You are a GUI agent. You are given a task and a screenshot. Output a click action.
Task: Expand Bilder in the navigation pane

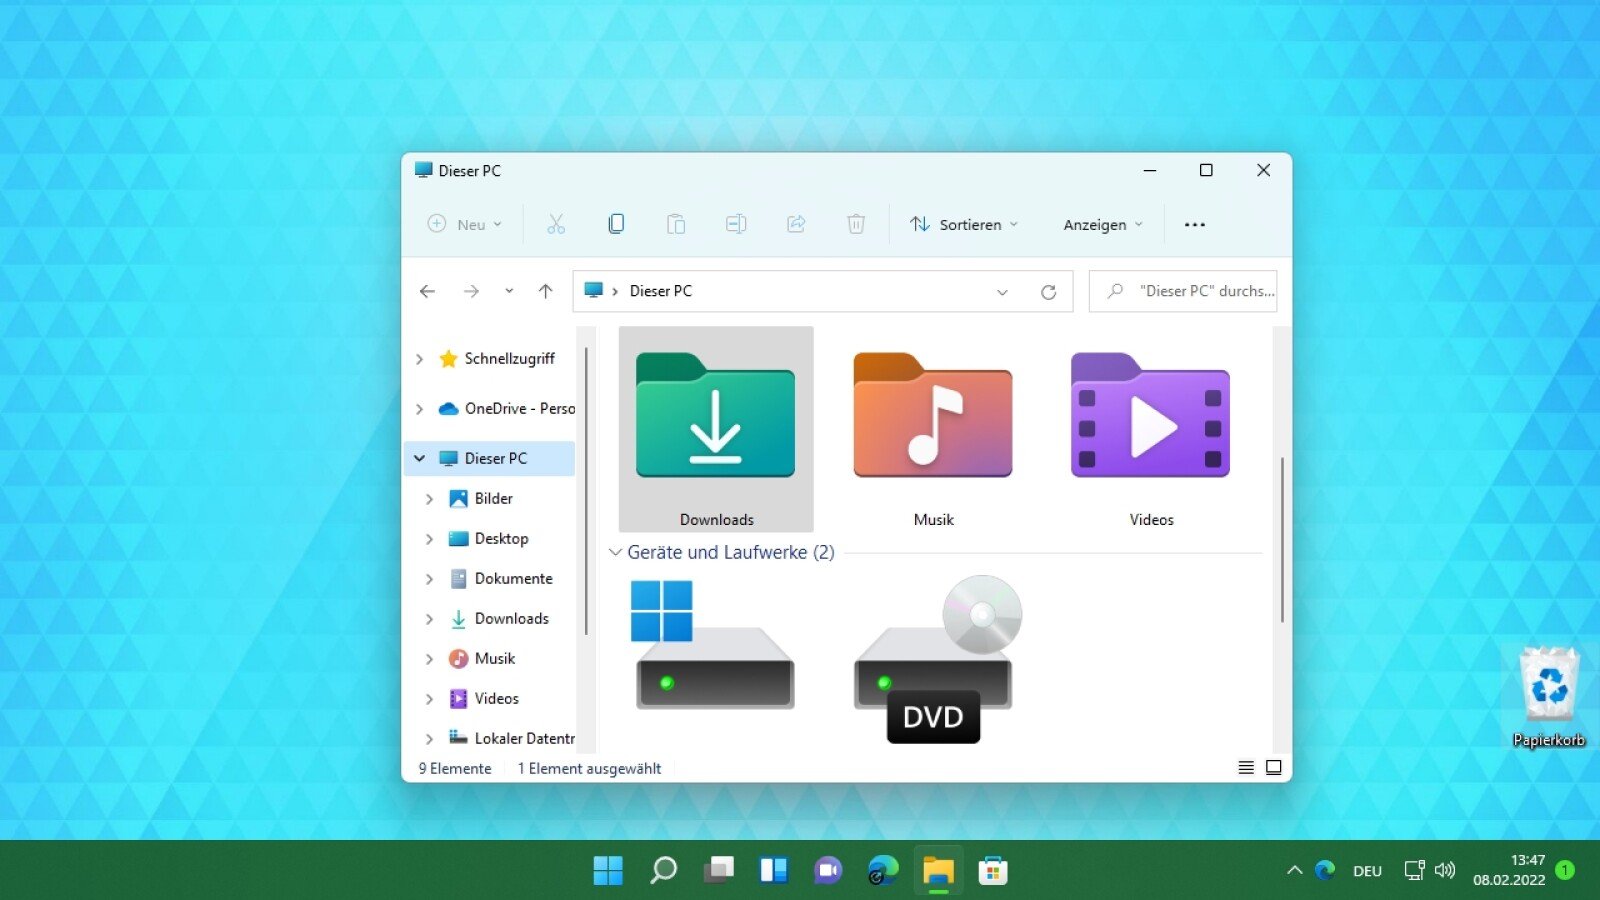[430, 498]
